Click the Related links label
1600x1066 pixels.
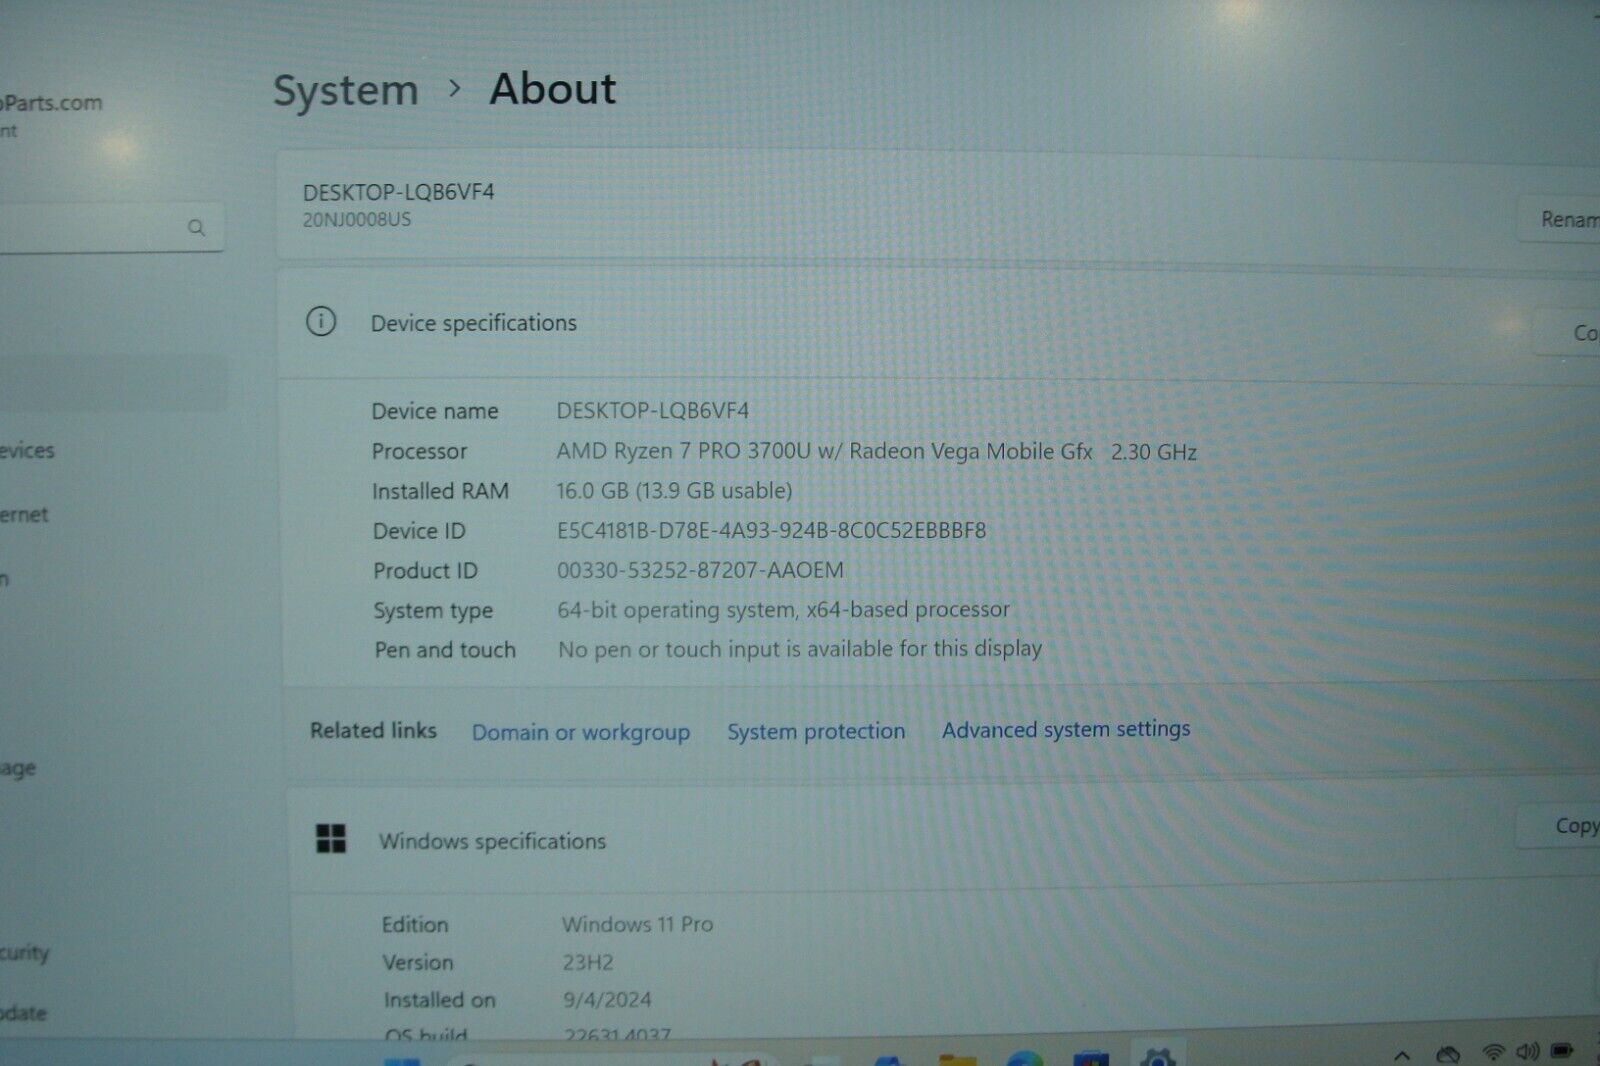pyautogui.click(x=374, y=731)
